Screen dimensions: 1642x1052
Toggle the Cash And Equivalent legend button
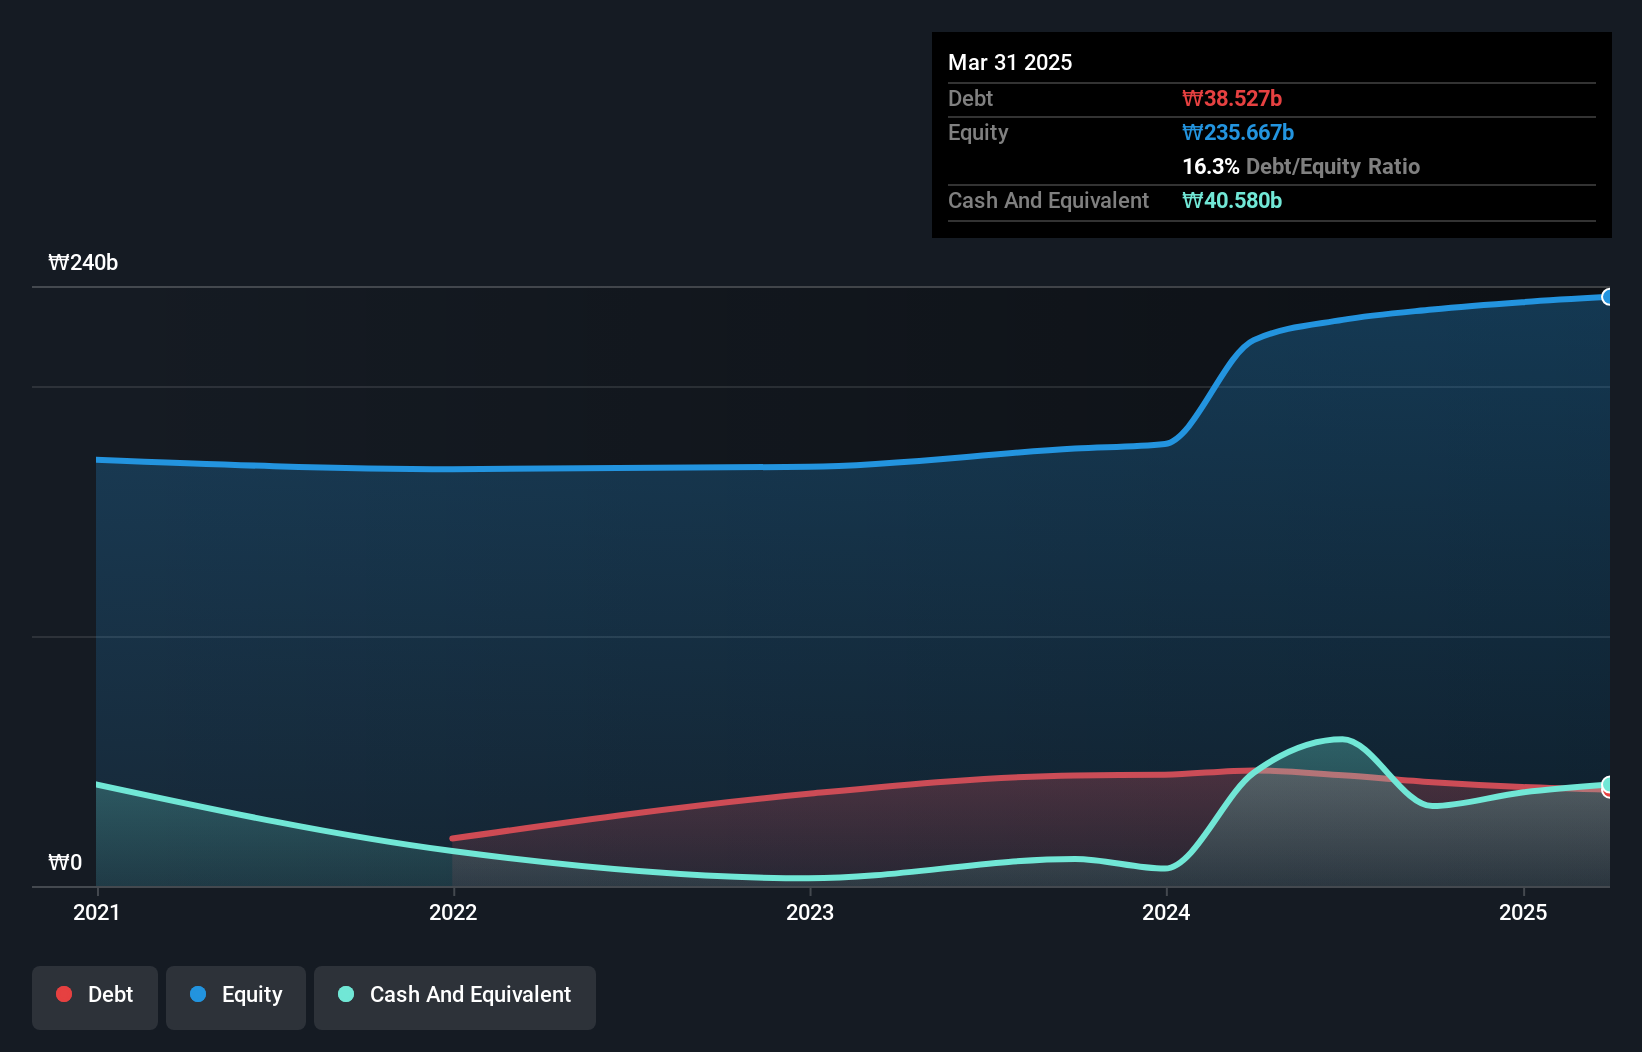click(x=455, y=997)
